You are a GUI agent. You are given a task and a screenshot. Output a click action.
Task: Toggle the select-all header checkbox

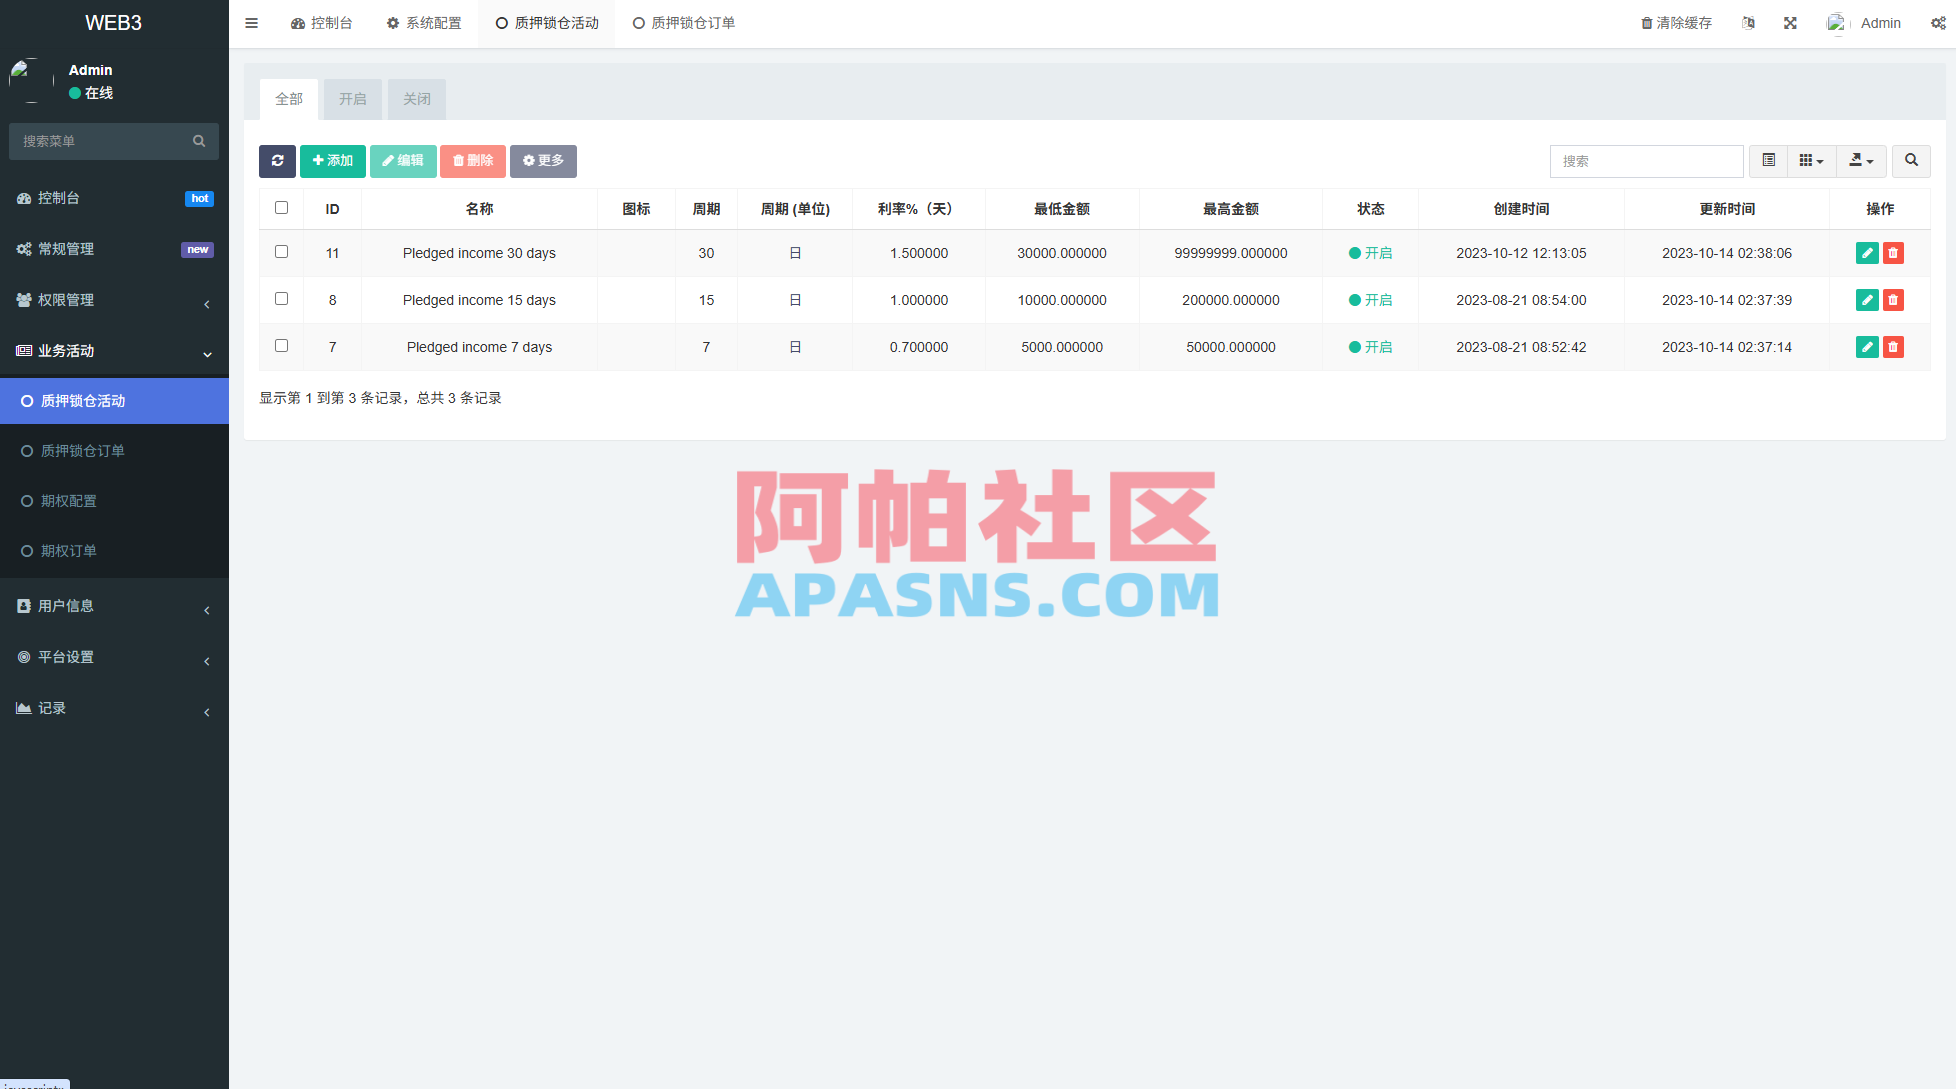(281, 208)
